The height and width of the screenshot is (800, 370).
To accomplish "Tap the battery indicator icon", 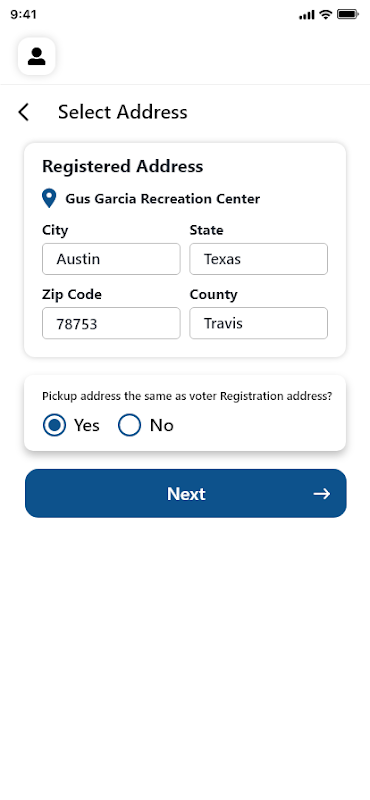I will click(348, 14).
